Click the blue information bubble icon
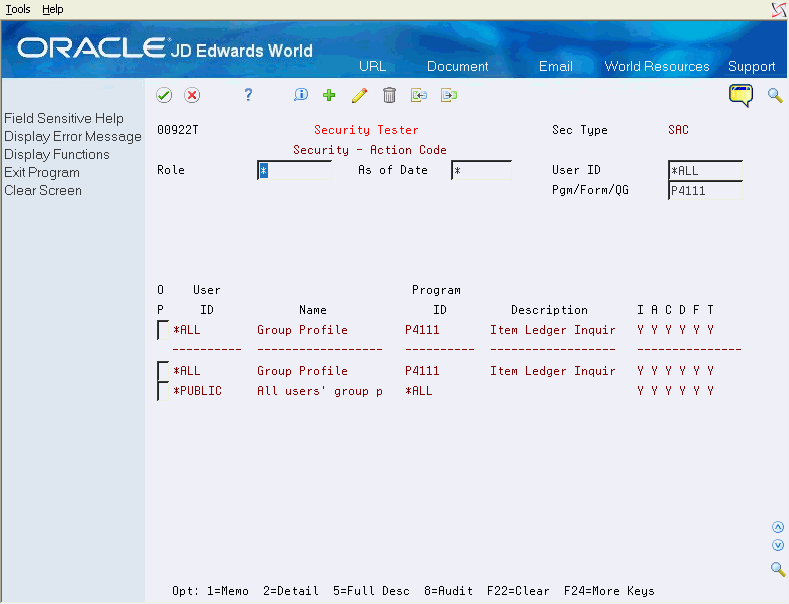The image size is (789, 604). (300, 95)
